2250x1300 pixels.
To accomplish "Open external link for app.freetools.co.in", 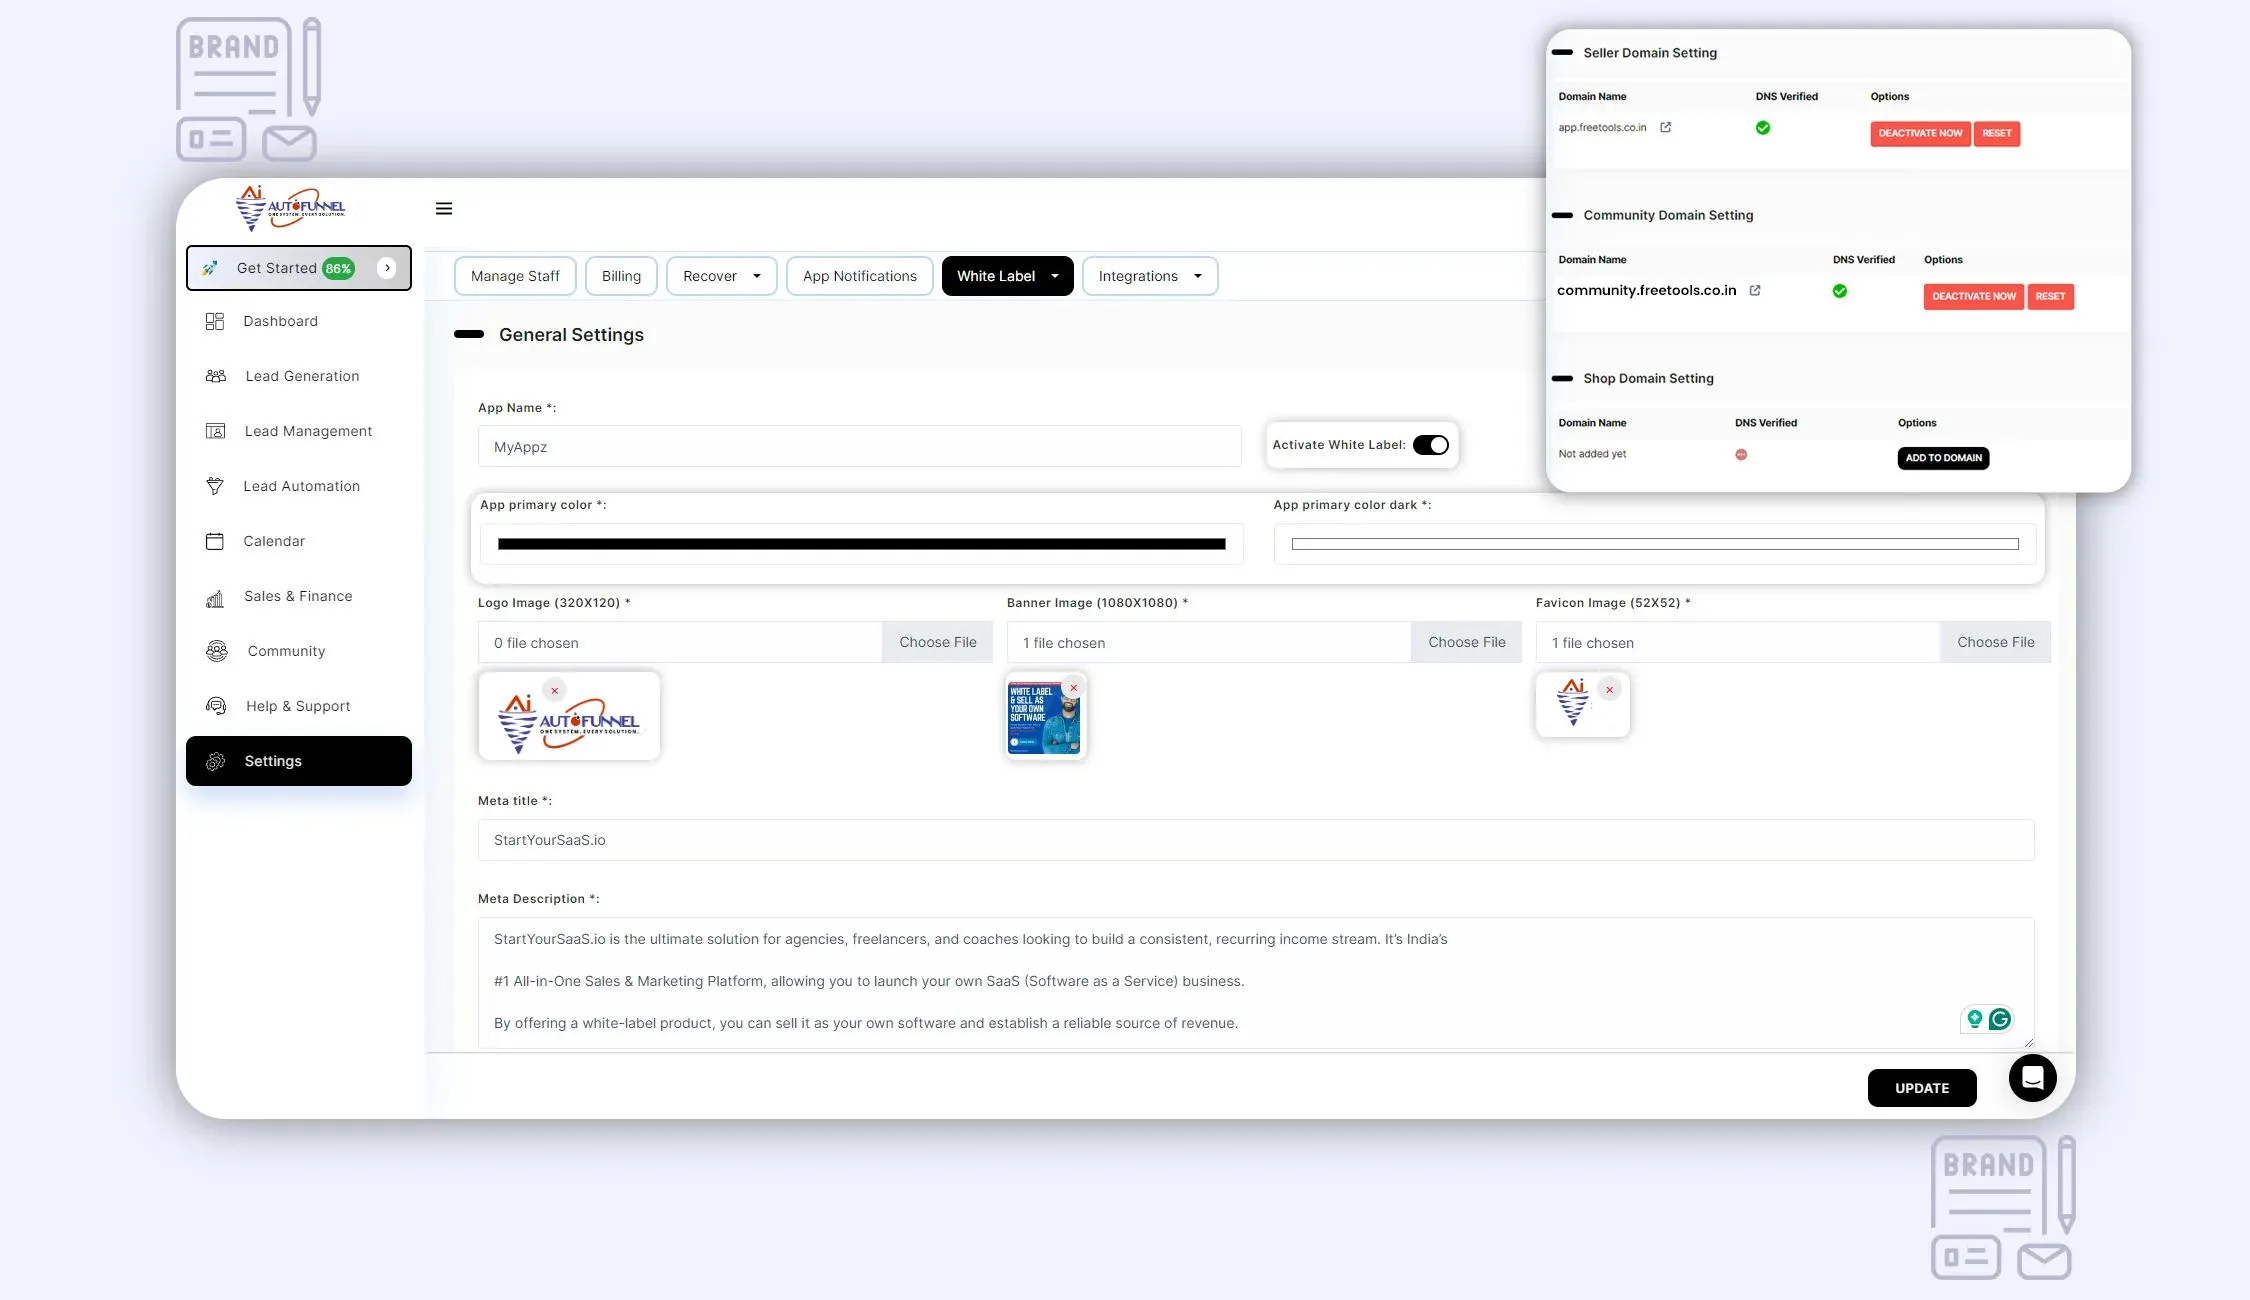I will coord(1665,127).
